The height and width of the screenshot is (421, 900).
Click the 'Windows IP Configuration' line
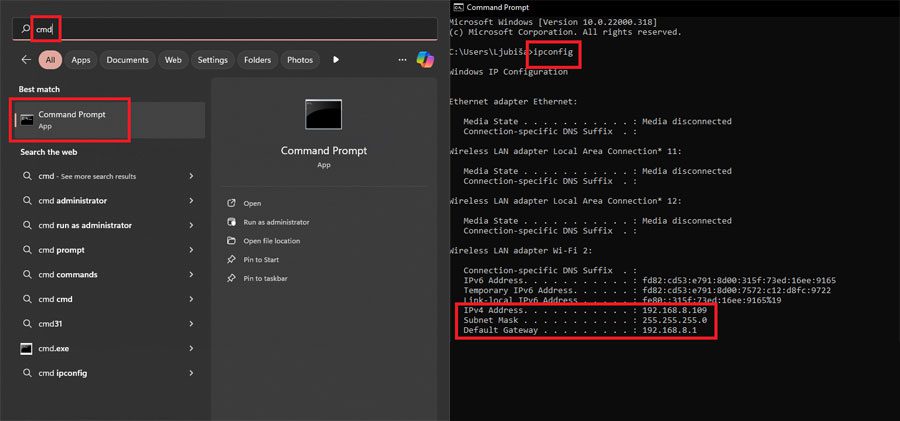point(509,72)
